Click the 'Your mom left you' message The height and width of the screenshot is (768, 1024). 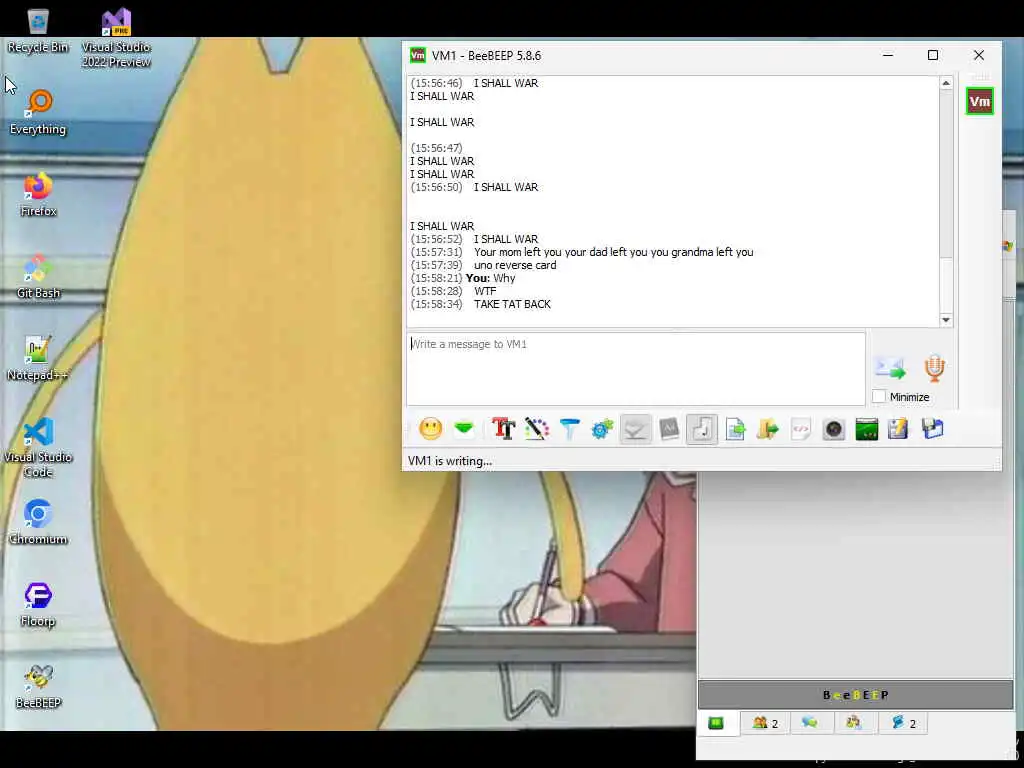[614, 252]
